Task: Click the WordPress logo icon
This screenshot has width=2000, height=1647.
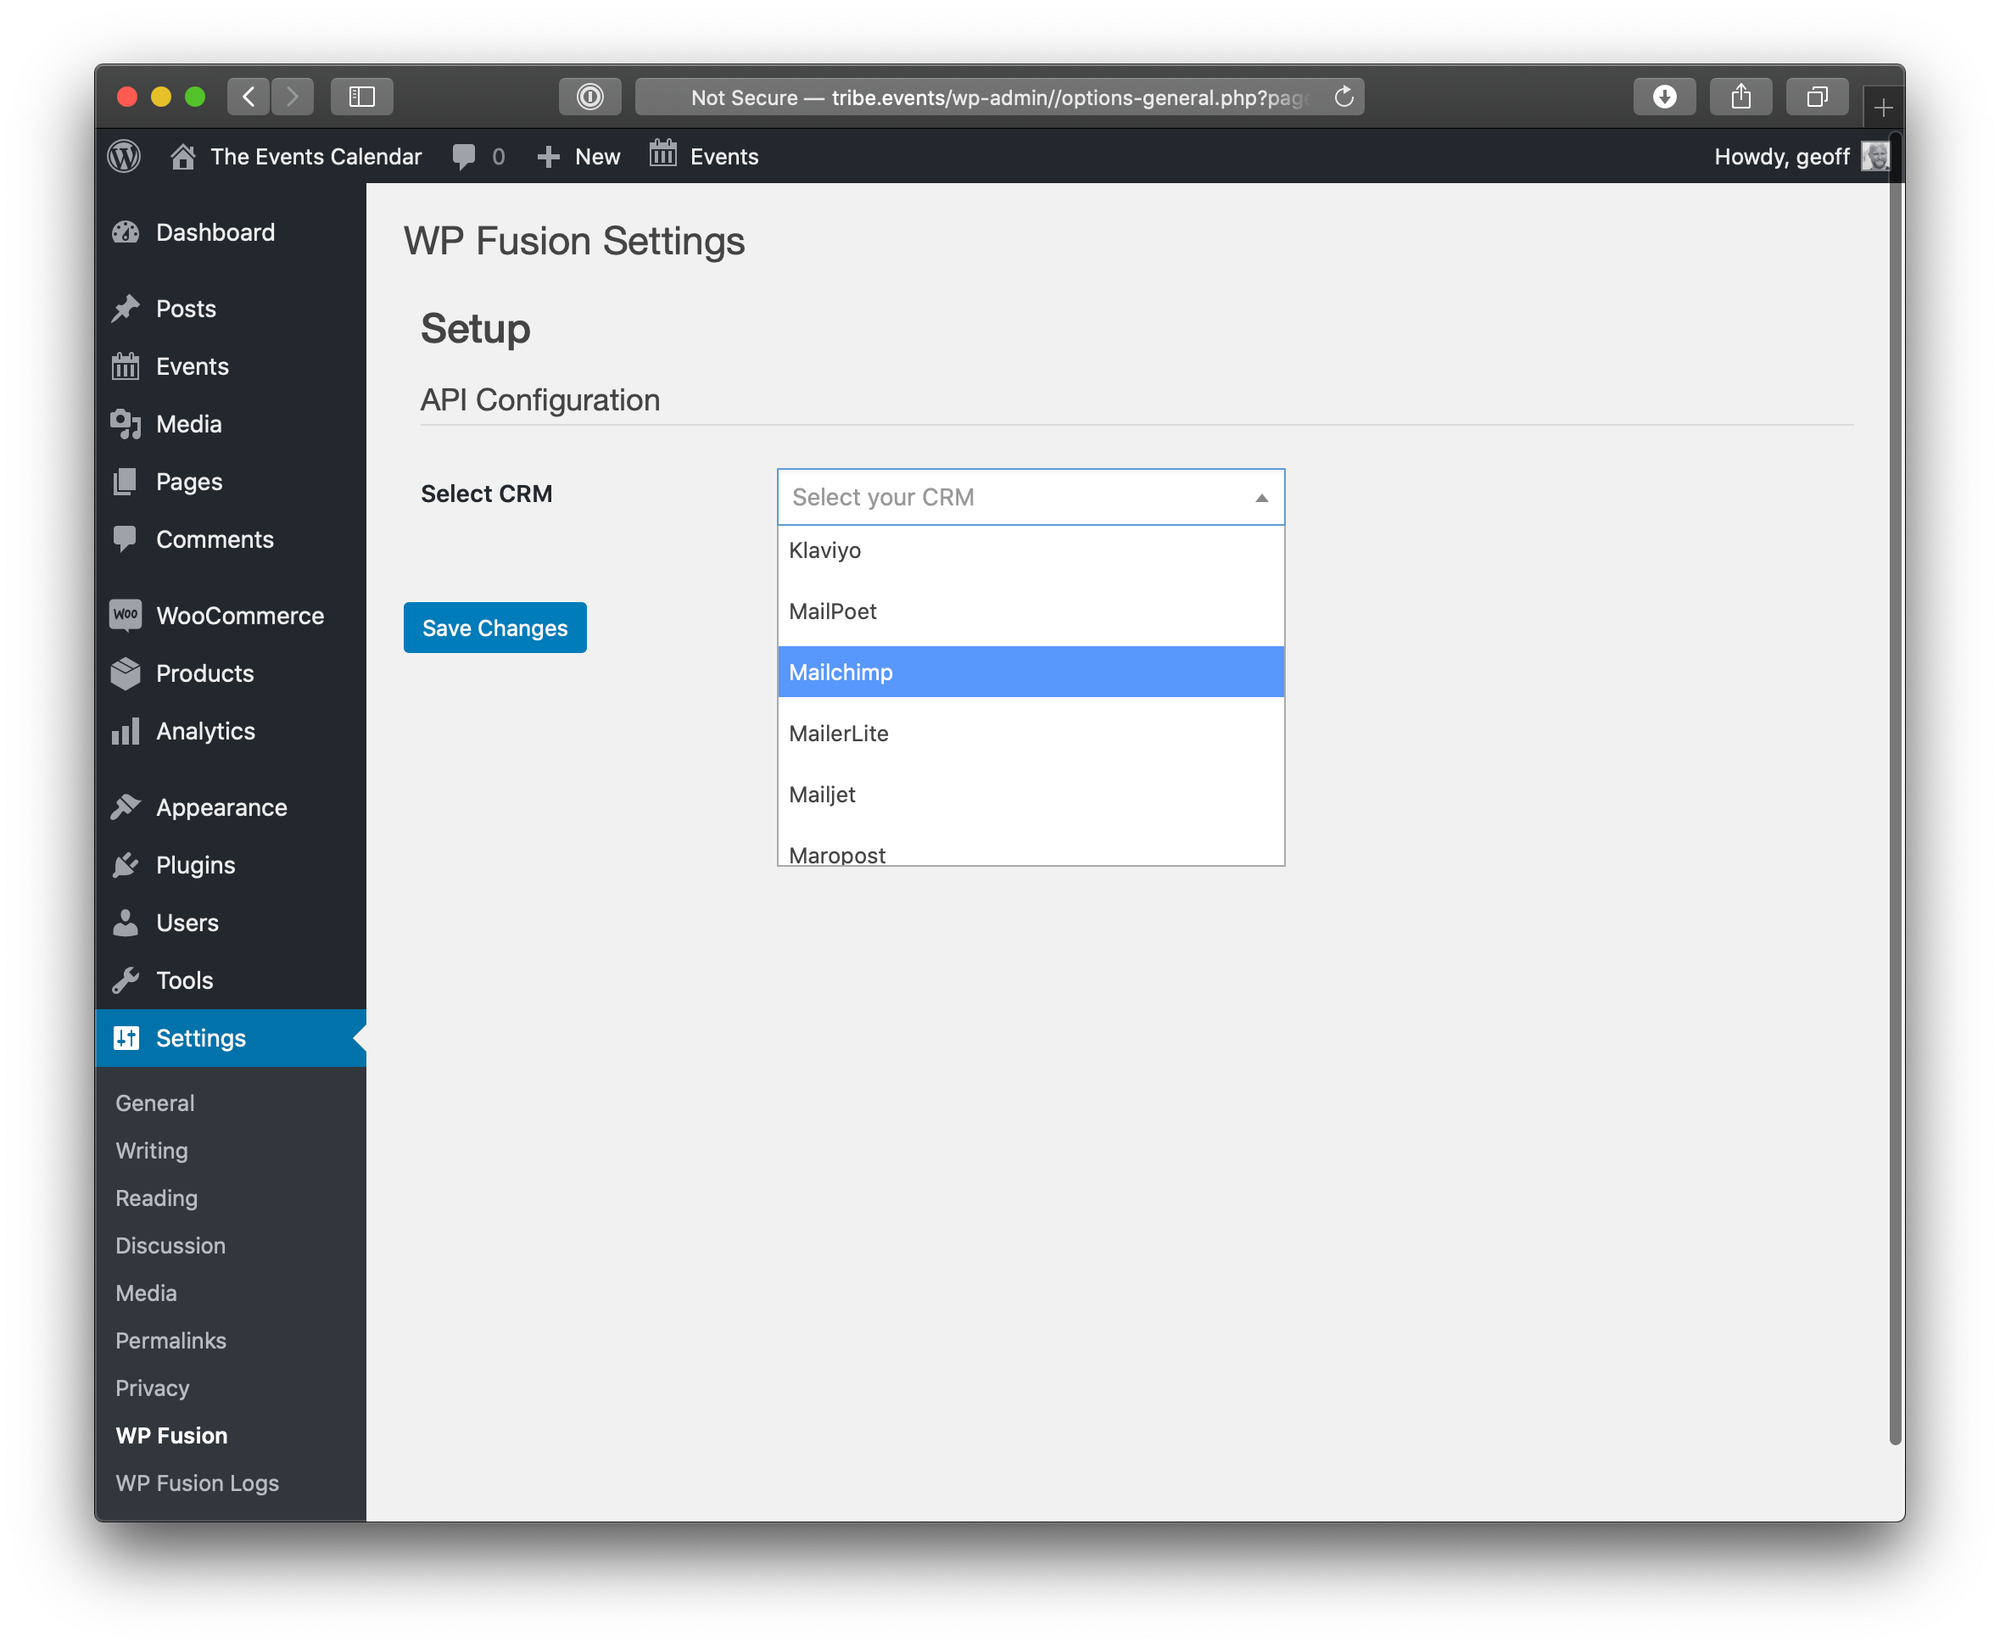Action: 125,156
